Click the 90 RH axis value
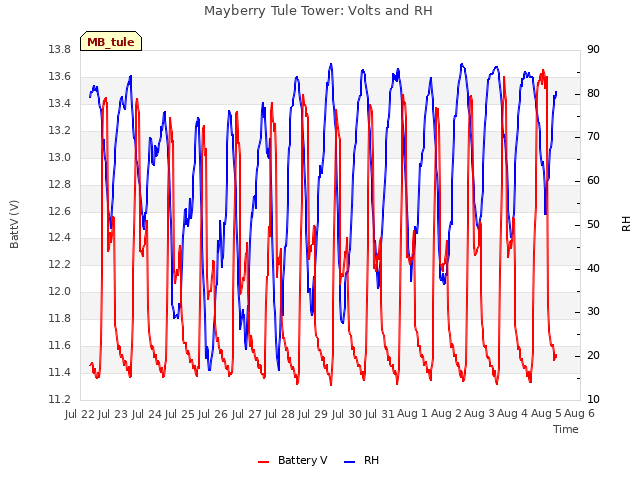 (x=593, y=50)
